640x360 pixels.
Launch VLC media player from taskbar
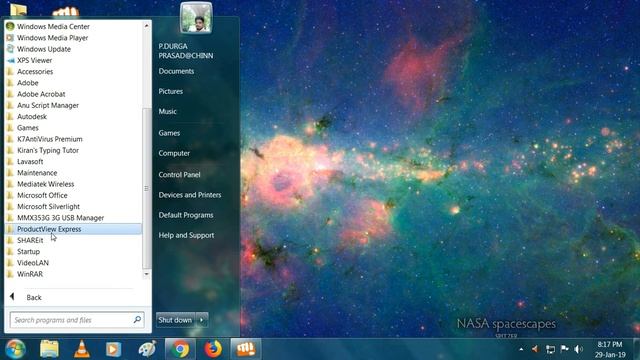(x=82, y=349)
